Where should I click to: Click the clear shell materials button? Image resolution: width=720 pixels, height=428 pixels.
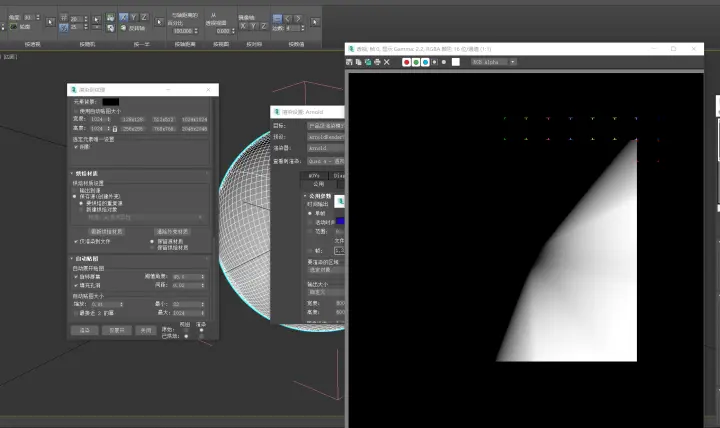(x=173, y=231)
